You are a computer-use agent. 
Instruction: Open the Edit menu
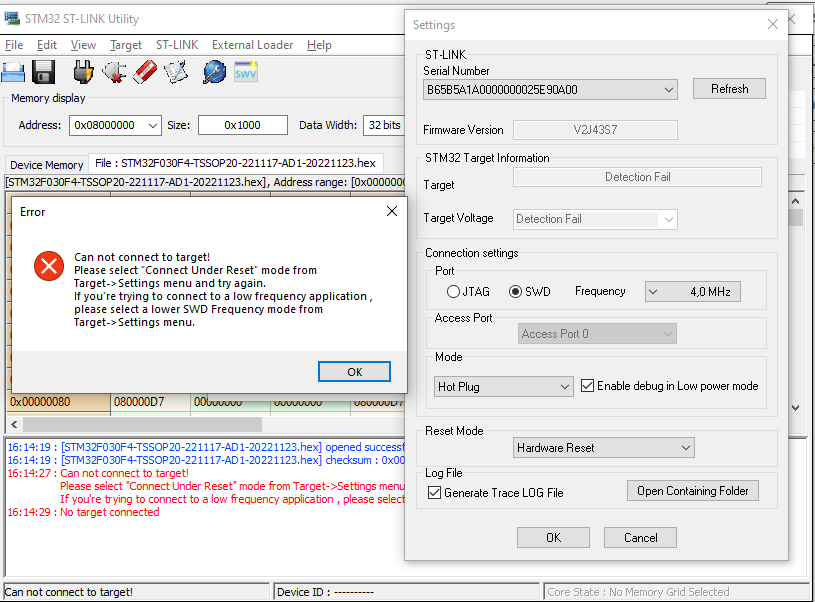(47, 45)
